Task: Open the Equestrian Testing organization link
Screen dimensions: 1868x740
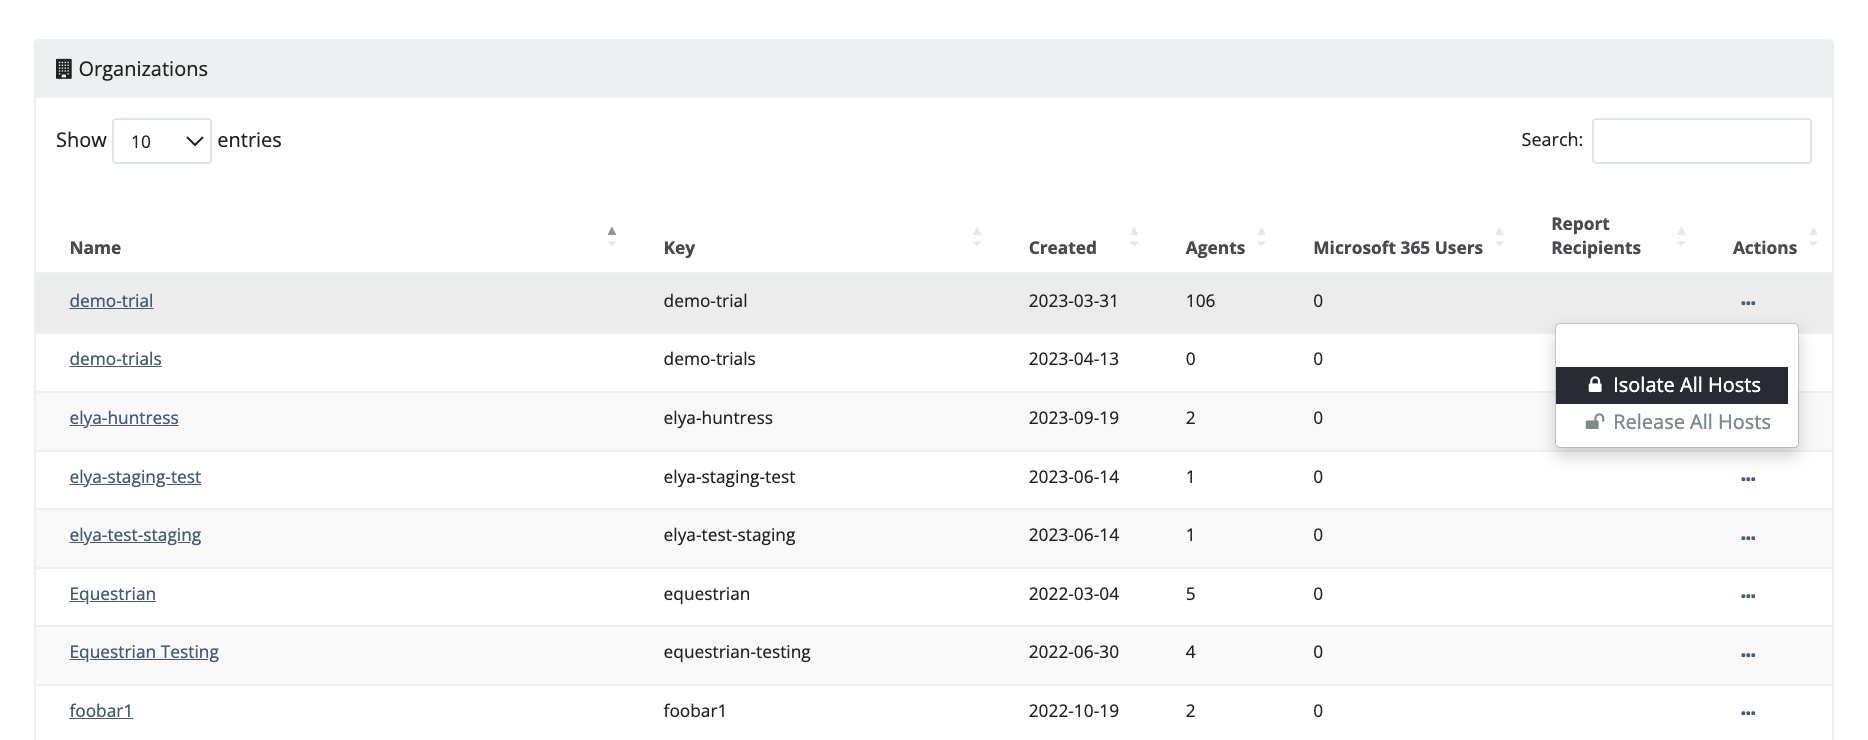Action: click(144, 652)
